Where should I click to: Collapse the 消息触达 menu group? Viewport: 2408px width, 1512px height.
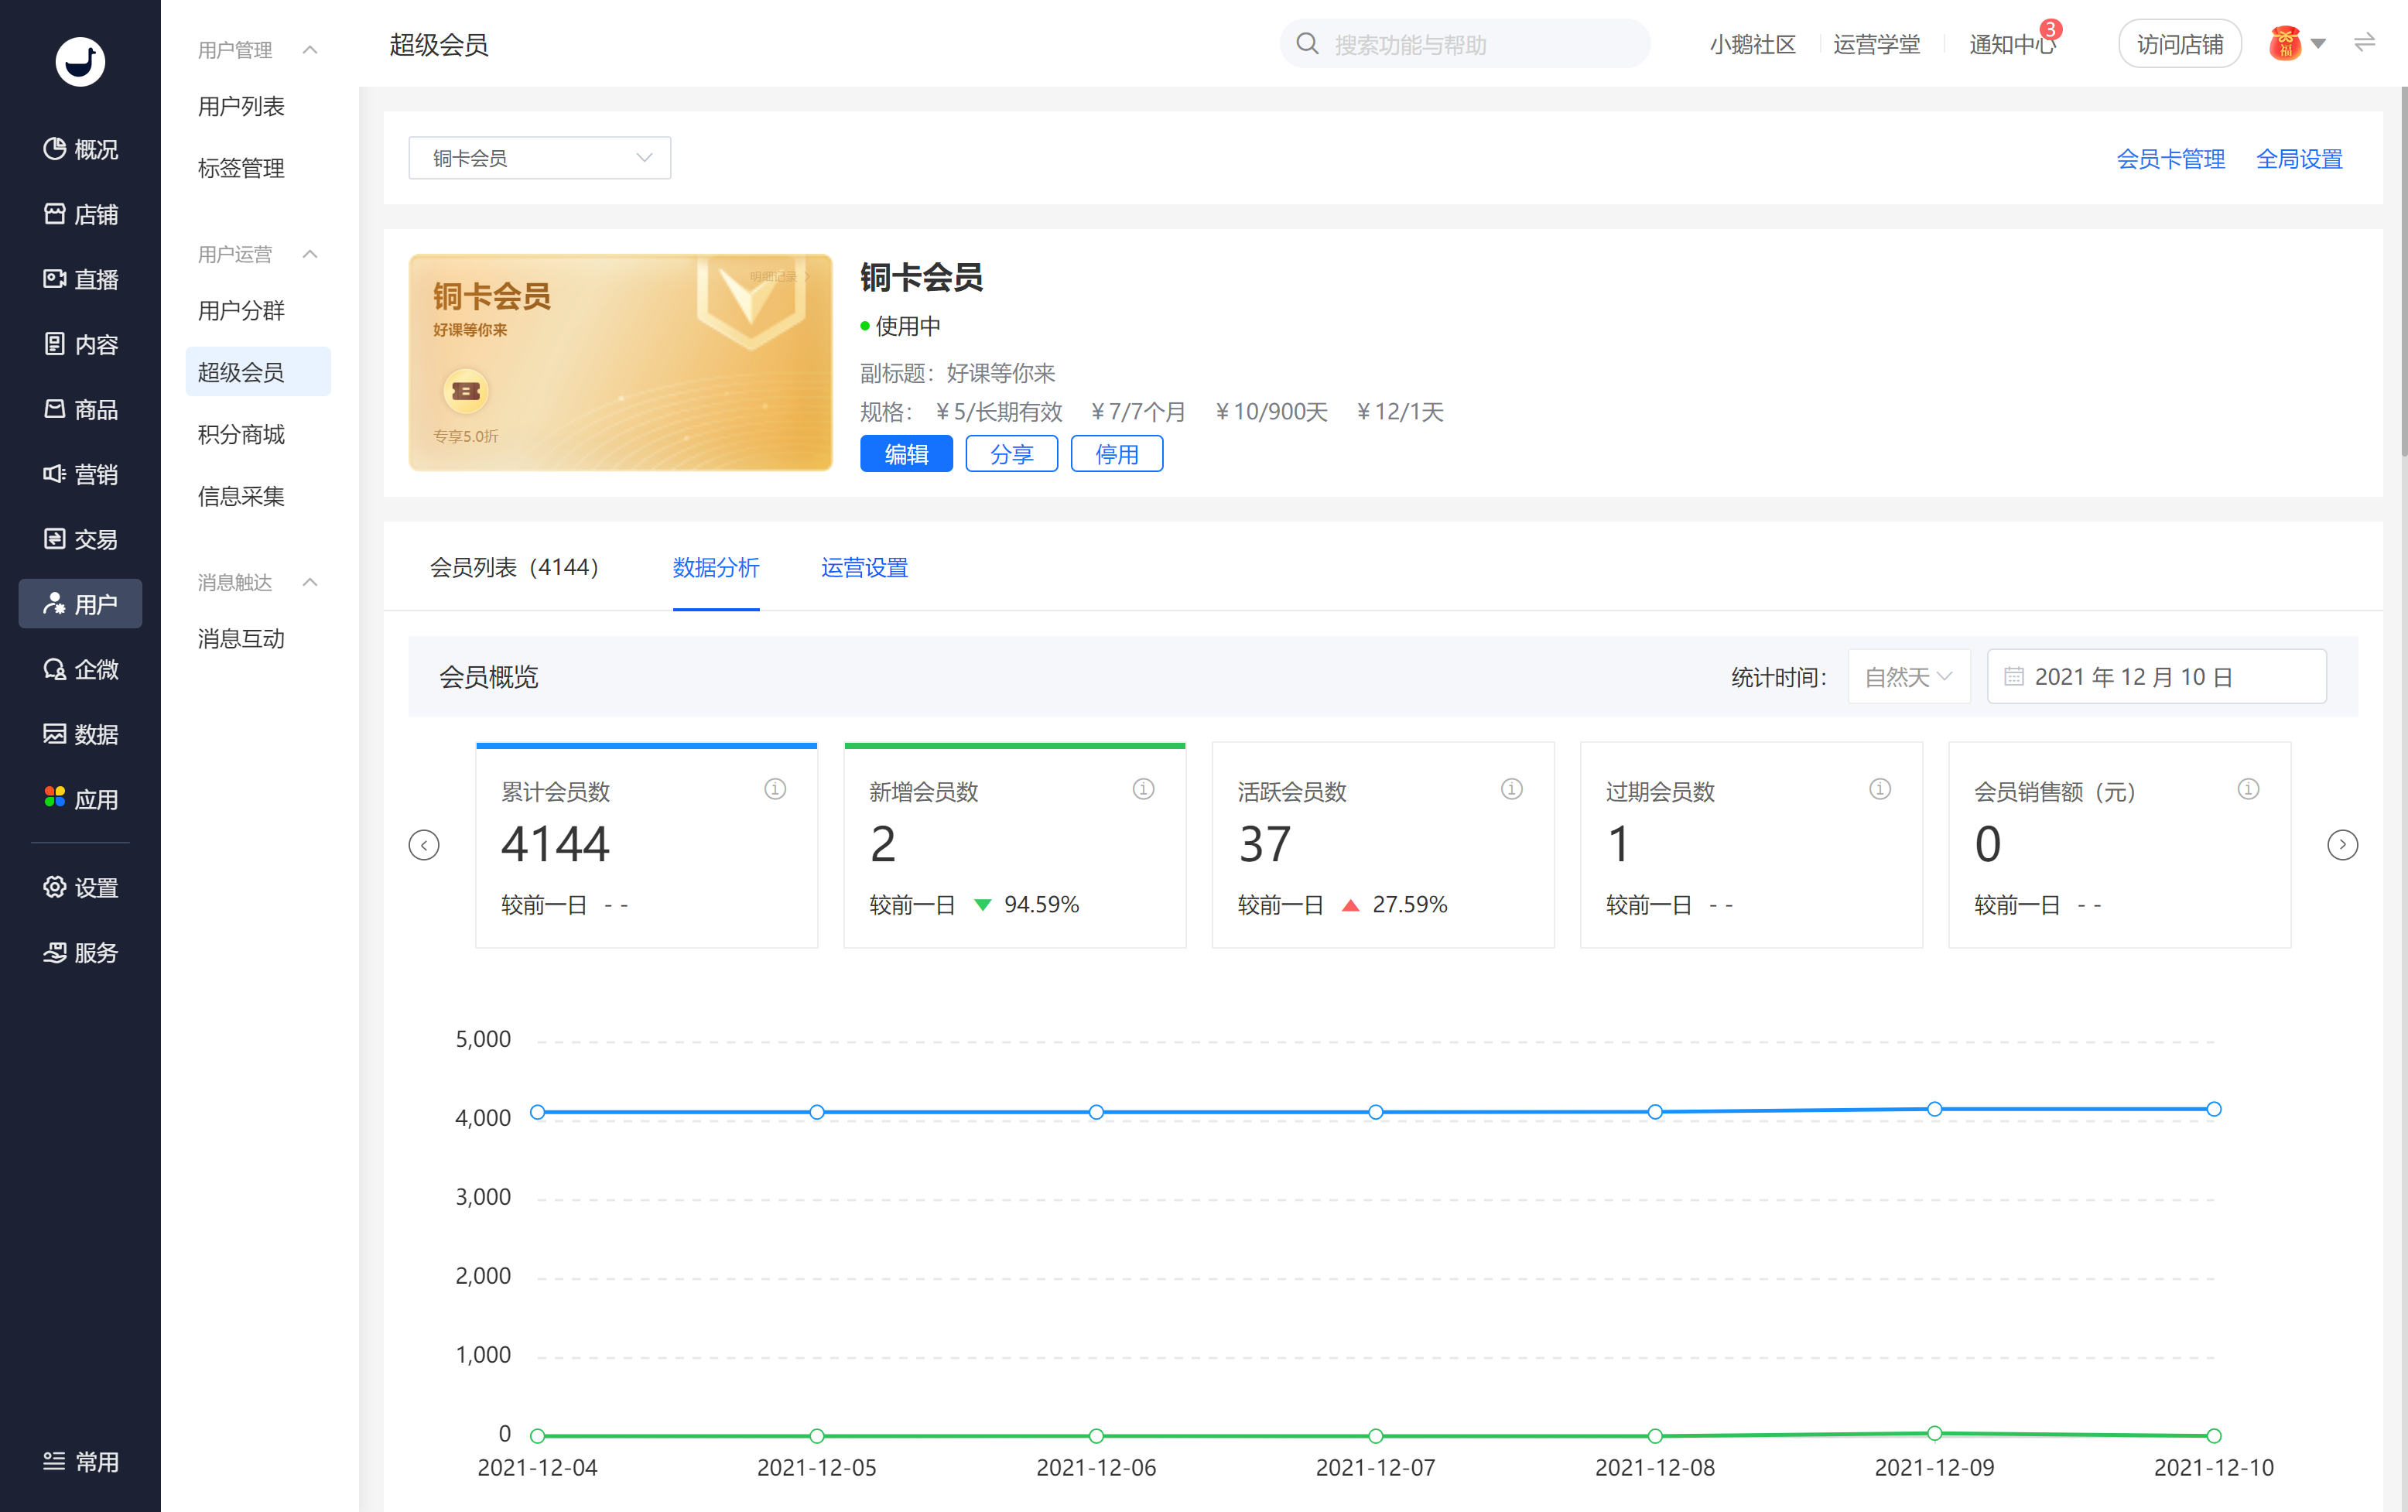tap(310, 582)
